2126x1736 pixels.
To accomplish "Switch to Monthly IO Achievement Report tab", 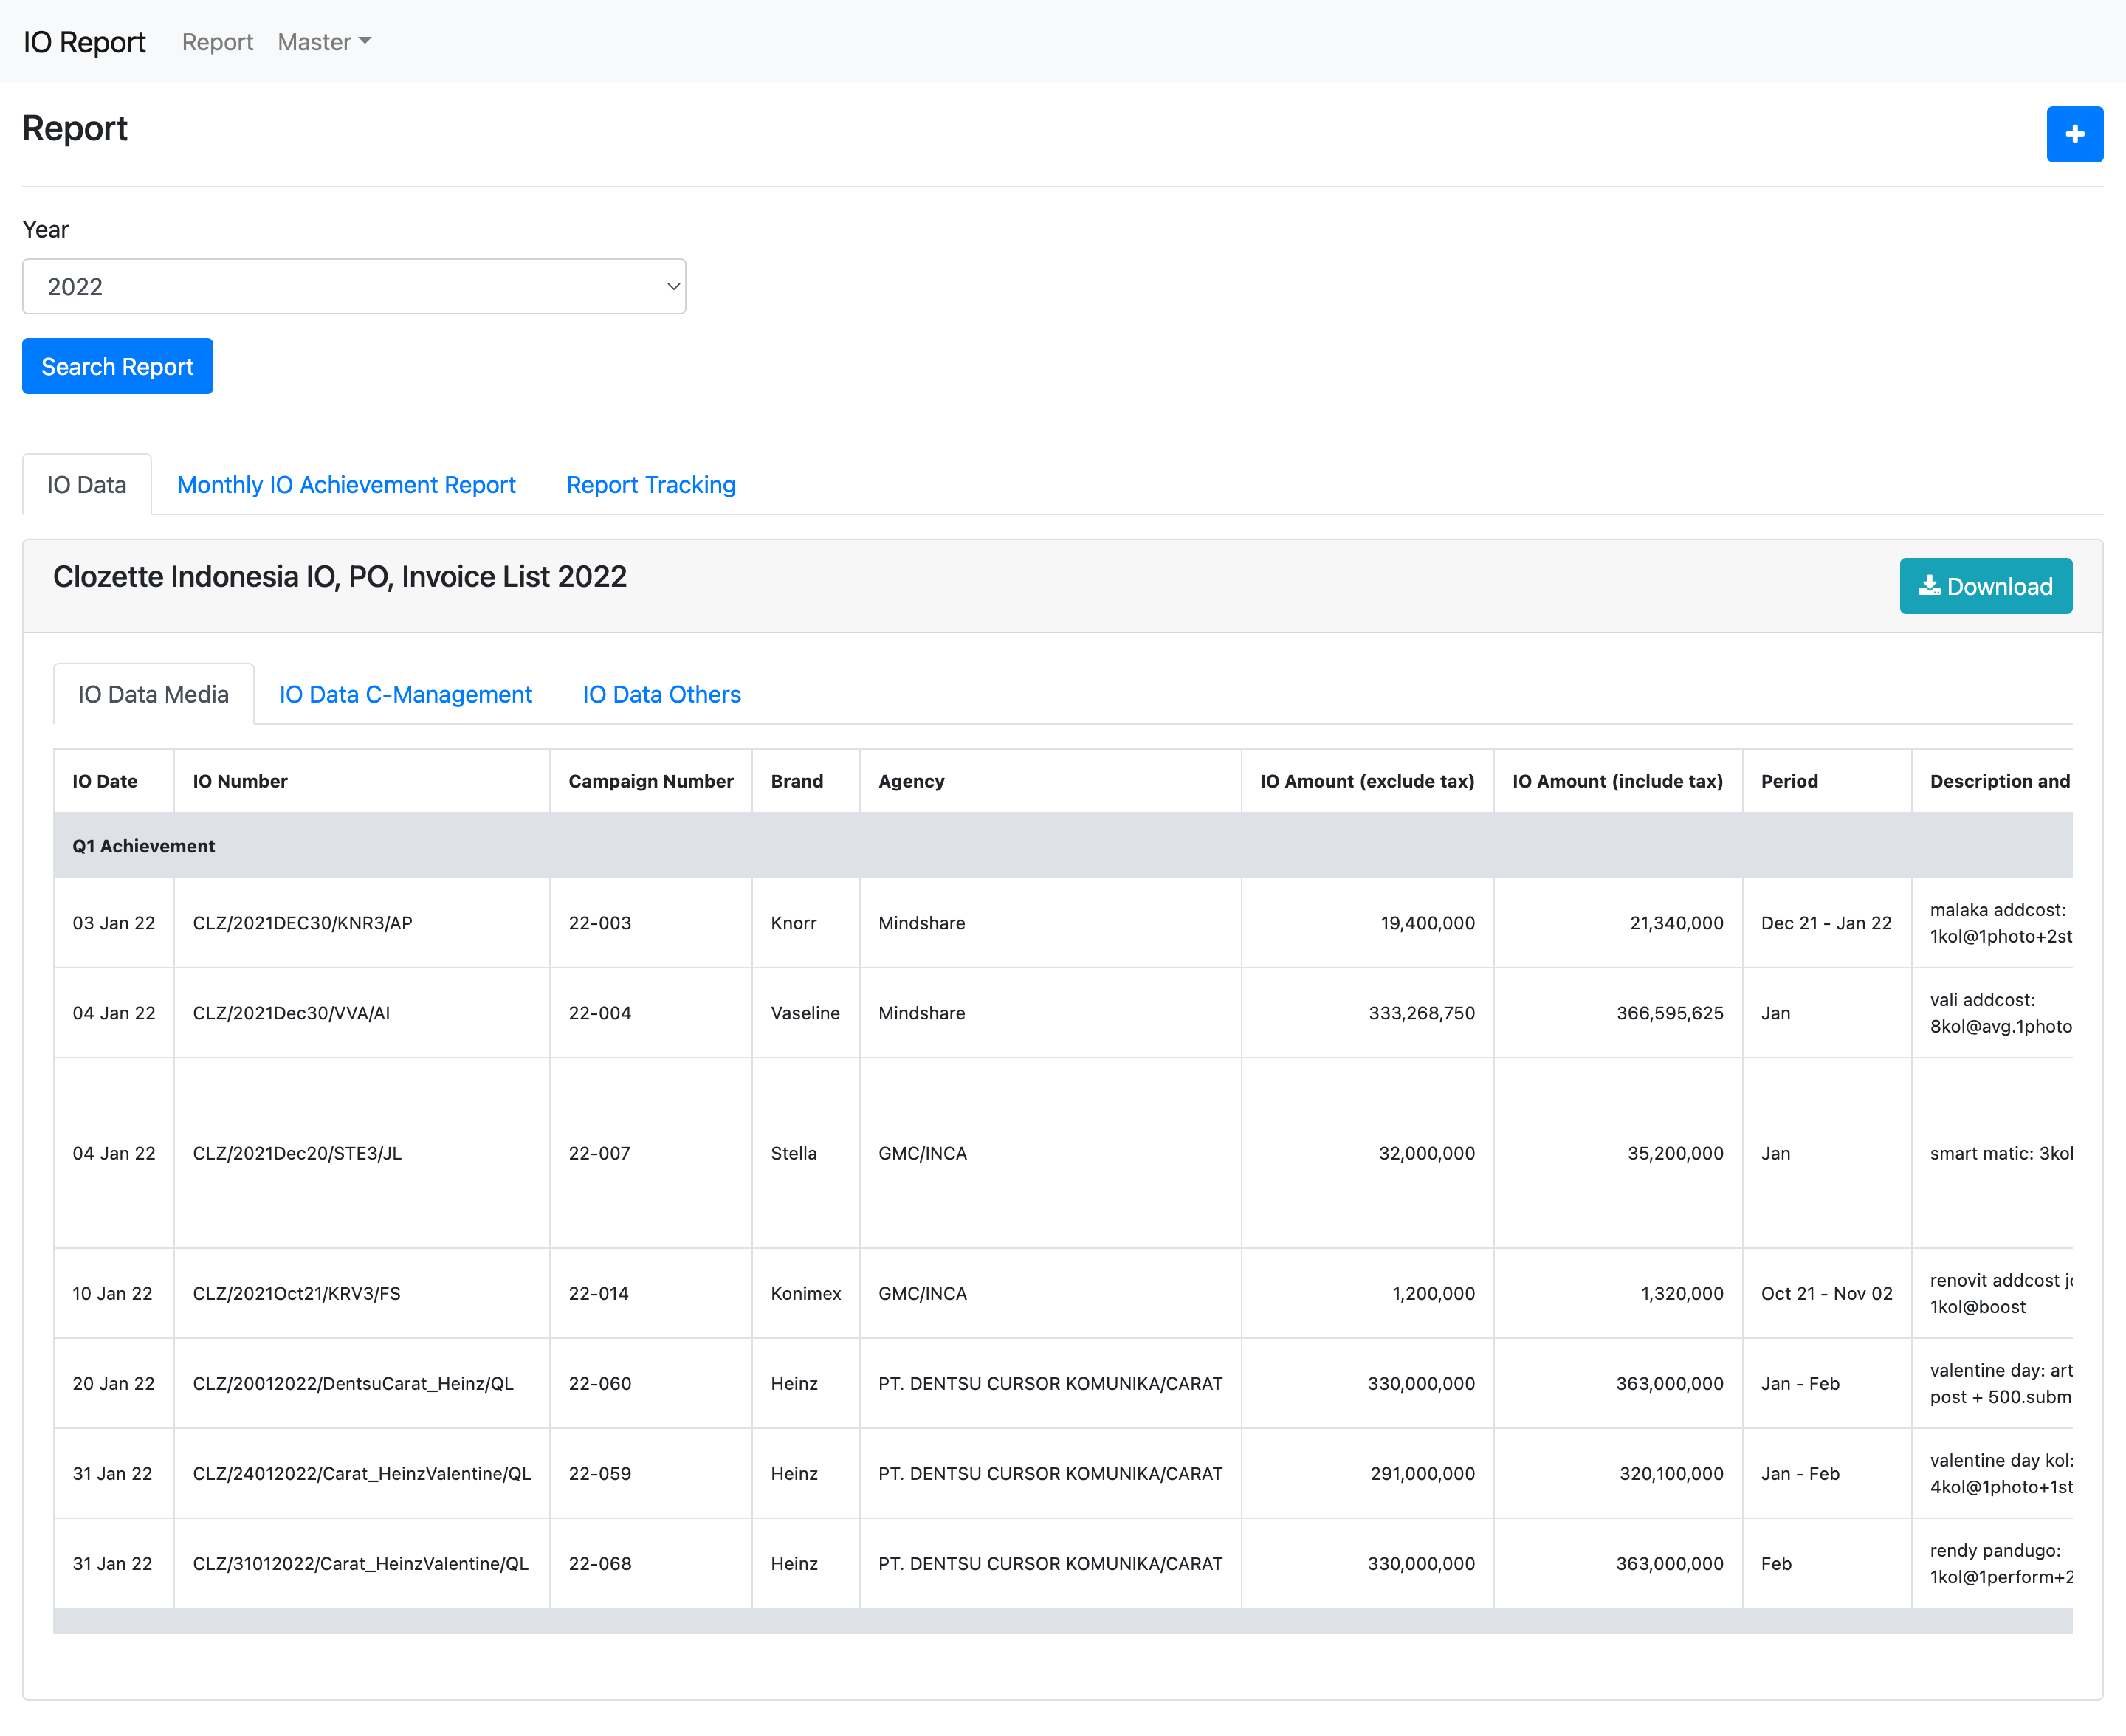I will coord(346,485).
